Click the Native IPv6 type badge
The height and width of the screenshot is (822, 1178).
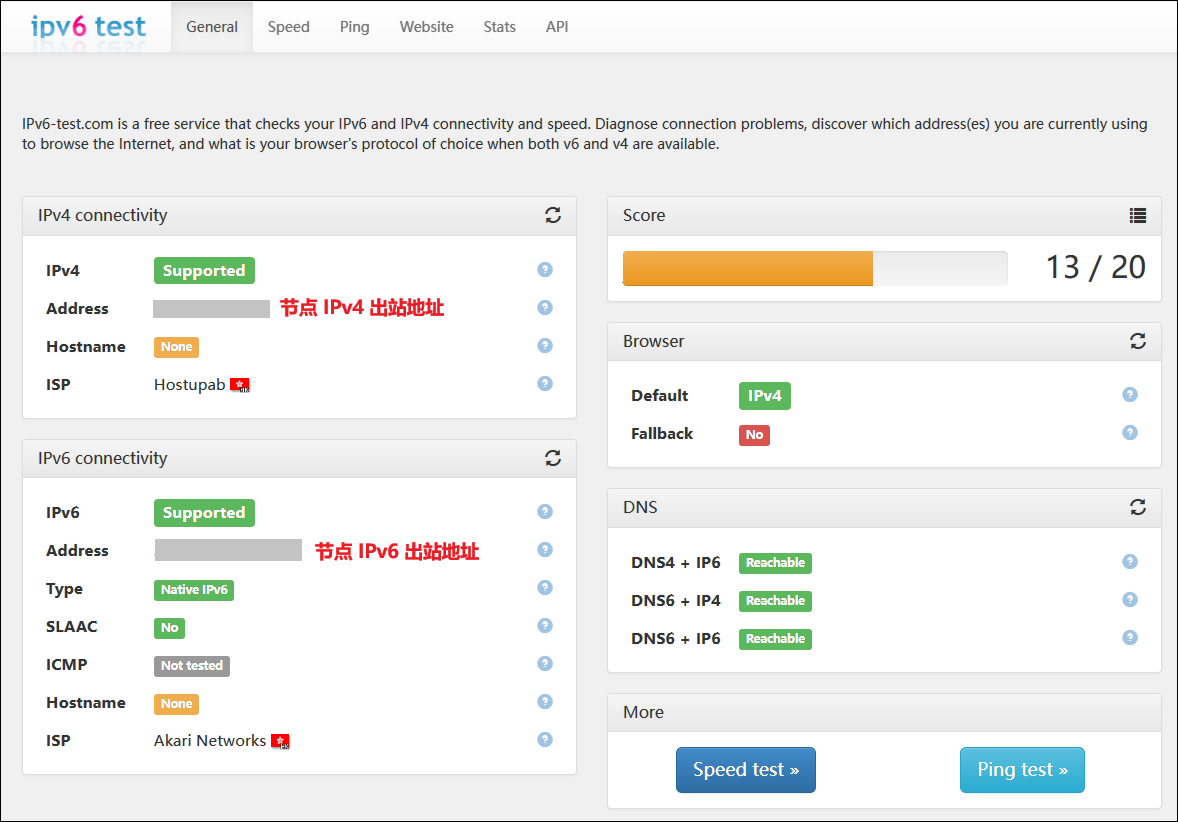click(x=194, y=590)
